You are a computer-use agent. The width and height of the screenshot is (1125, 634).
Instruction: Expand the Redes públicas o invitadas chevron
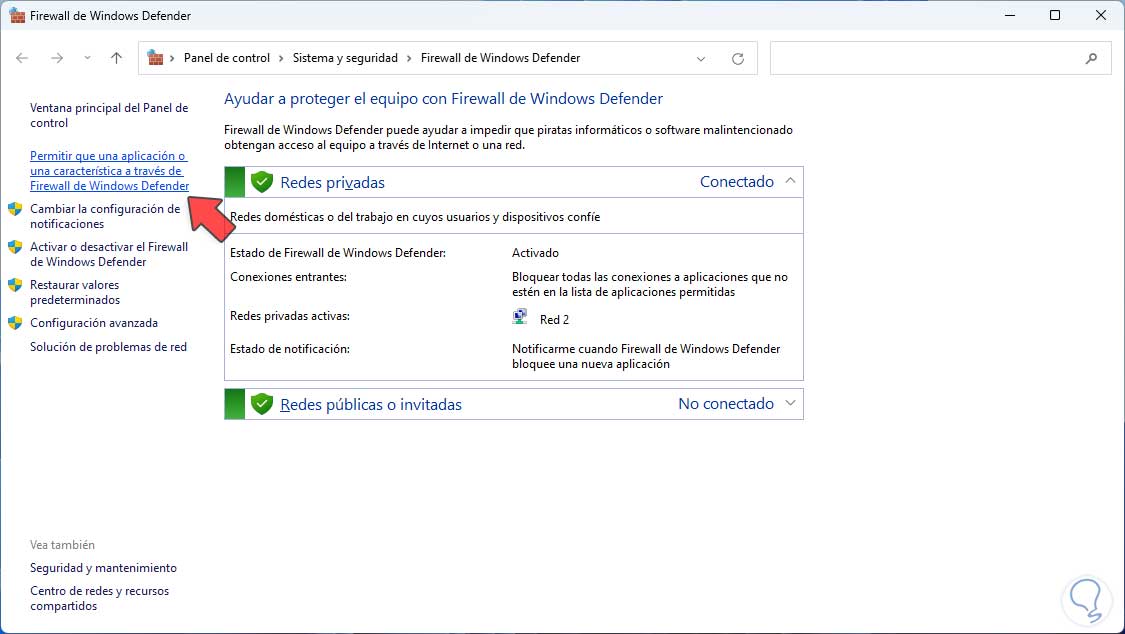click(790, 404)
